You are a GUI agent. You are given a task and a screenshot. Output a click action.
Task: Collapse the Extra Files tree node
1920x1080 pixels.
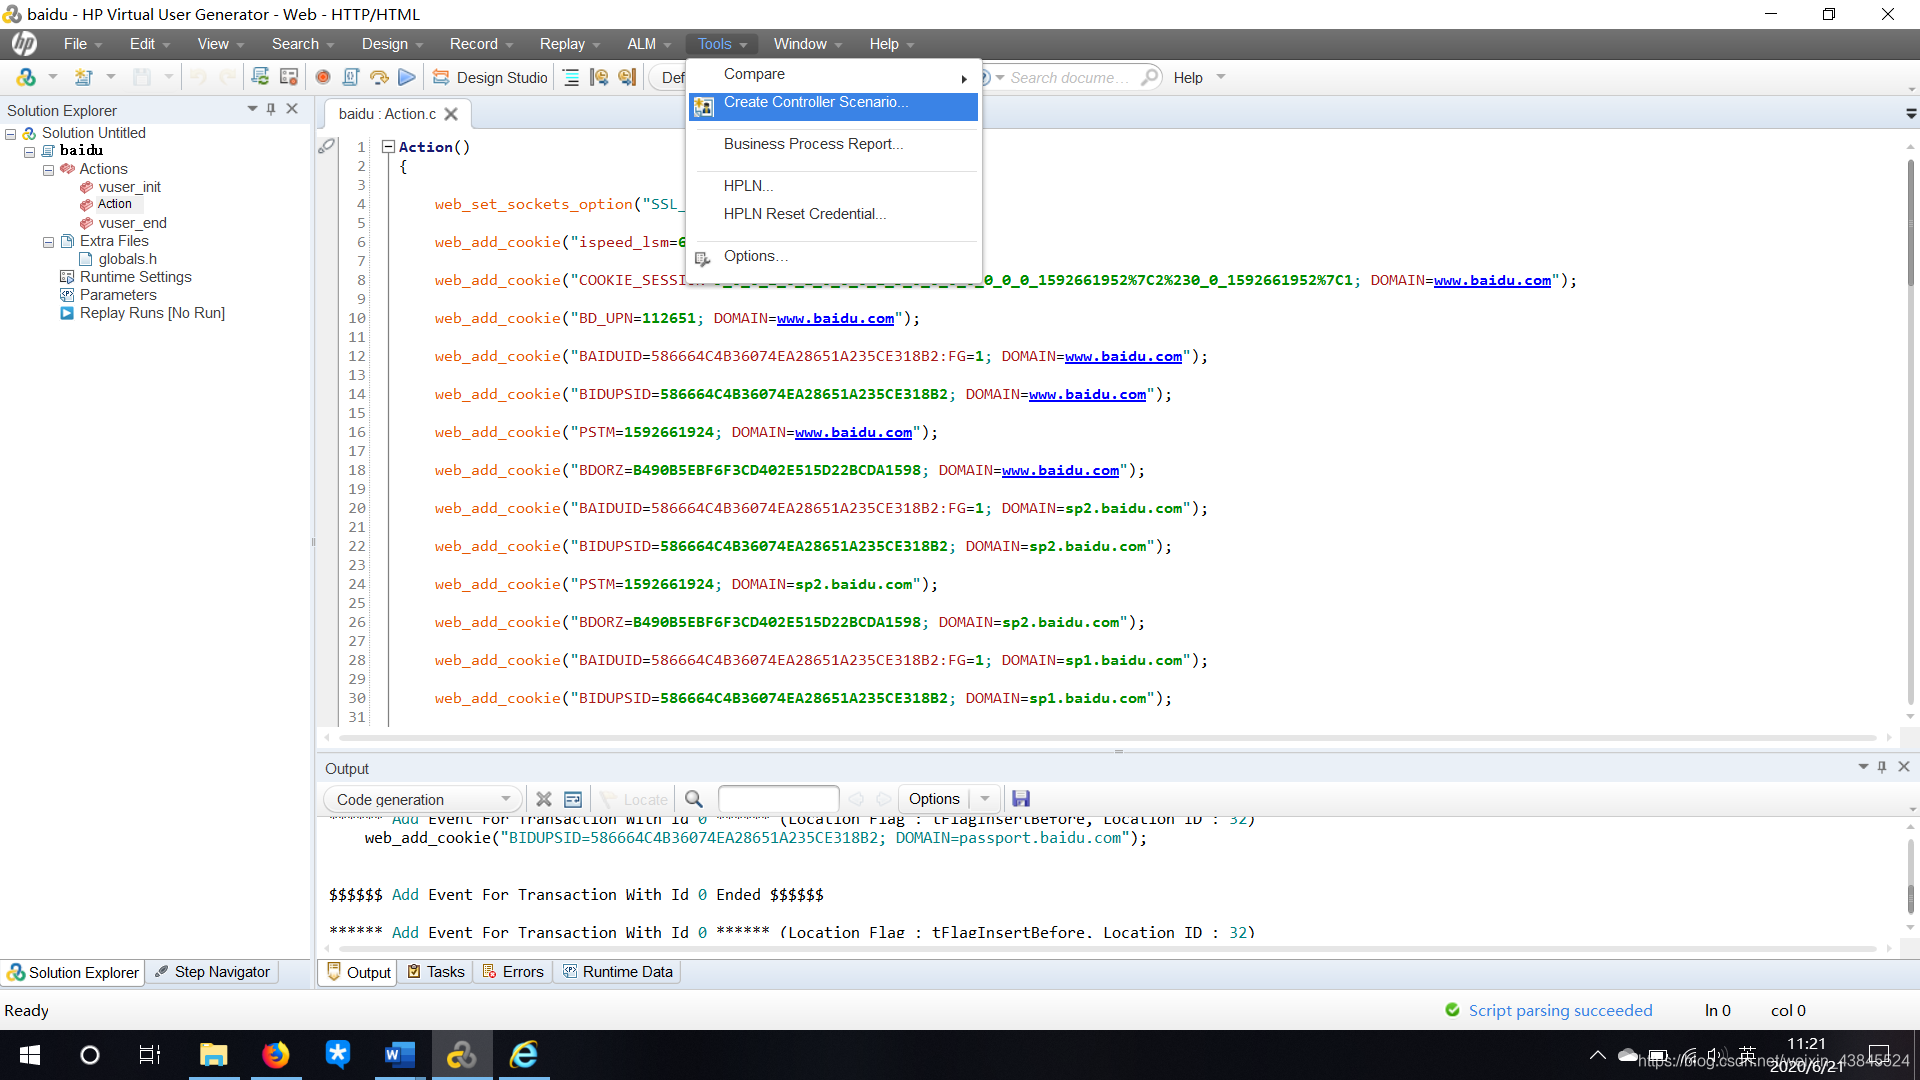[48, 242]
